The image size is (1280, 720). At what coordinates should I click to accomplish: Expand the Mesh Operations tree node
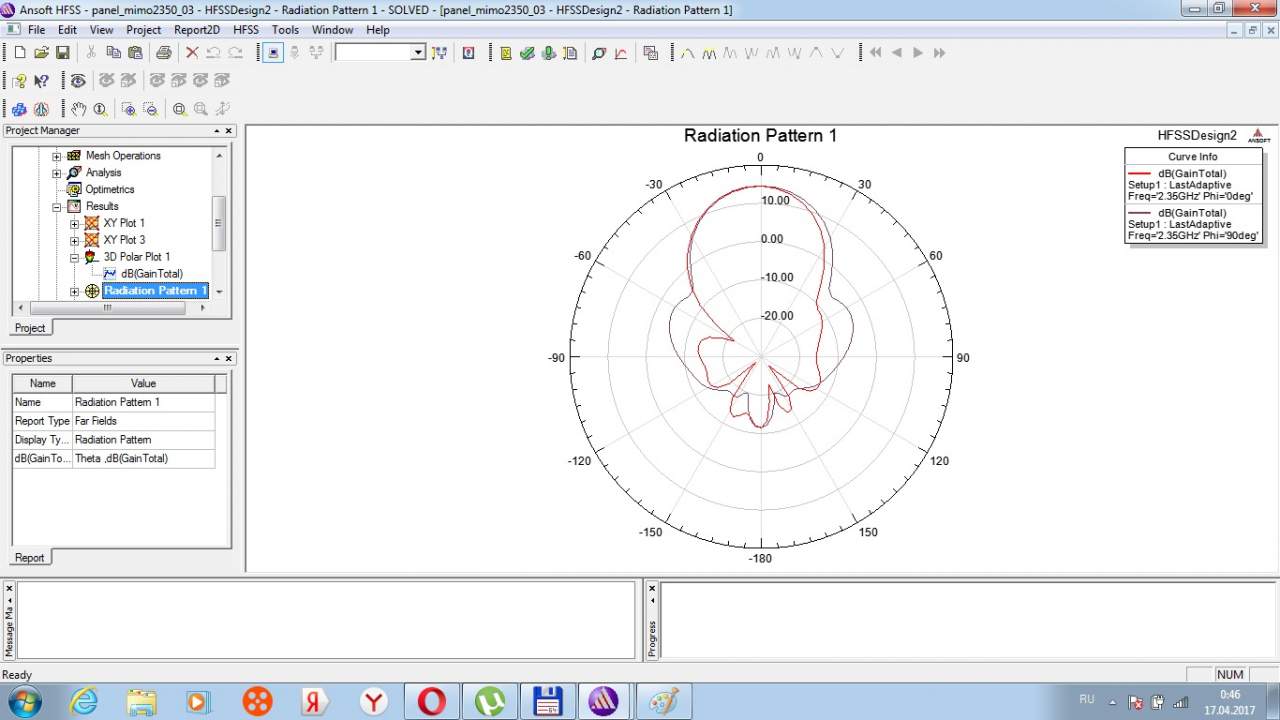(57, 156)
